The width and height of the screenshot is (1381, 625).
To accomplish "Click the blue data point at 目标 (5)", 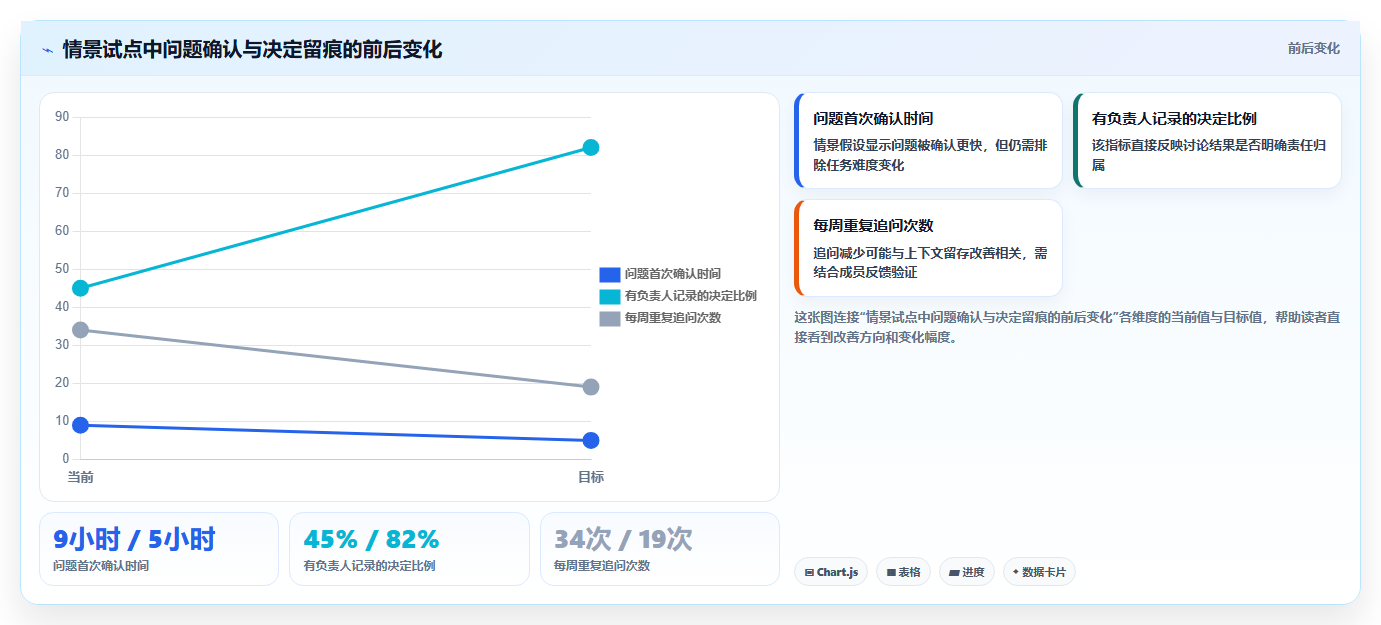I will point(591,440).
